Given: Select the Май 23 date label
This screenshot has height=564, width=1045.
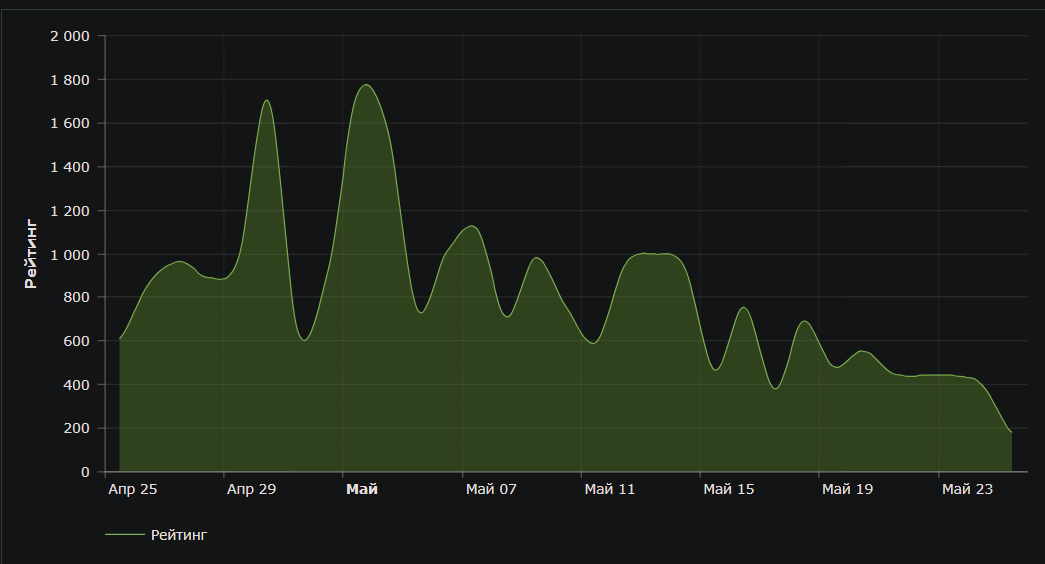Looking at the screenshot, I should [x=967, y=489].
